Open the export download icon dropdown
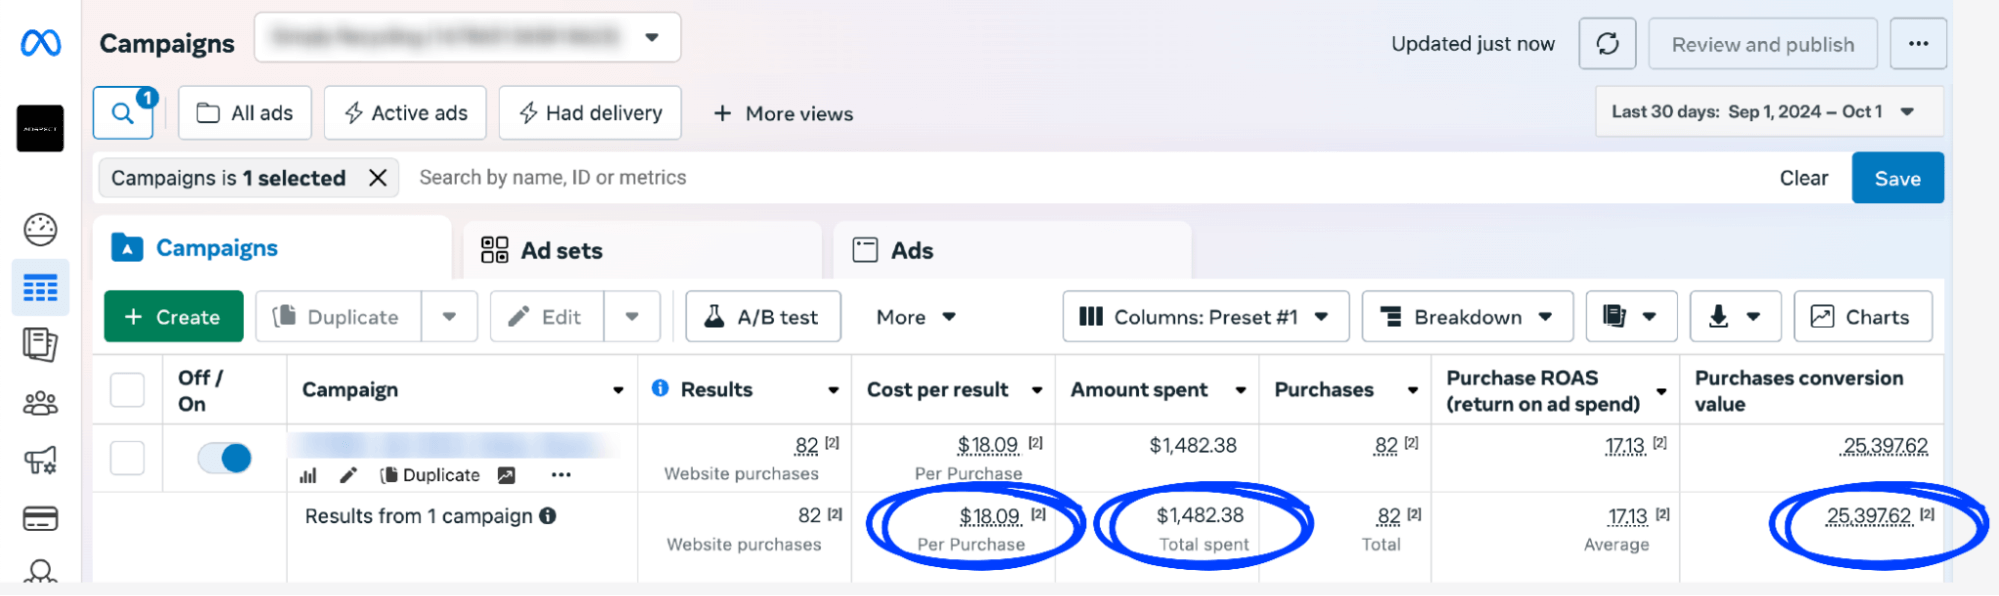The height and width of the screenshot is (596, 1999). click(1734, 317)
